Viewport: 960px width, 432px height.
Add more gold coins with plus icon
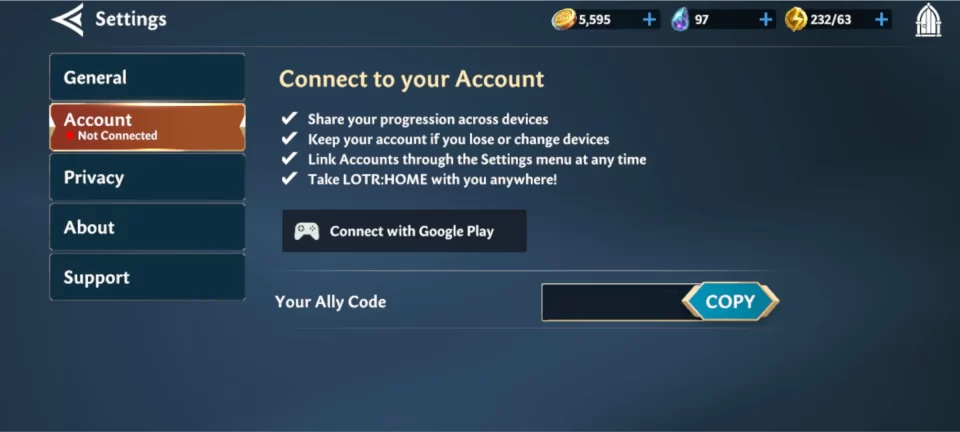click(649, 20)
